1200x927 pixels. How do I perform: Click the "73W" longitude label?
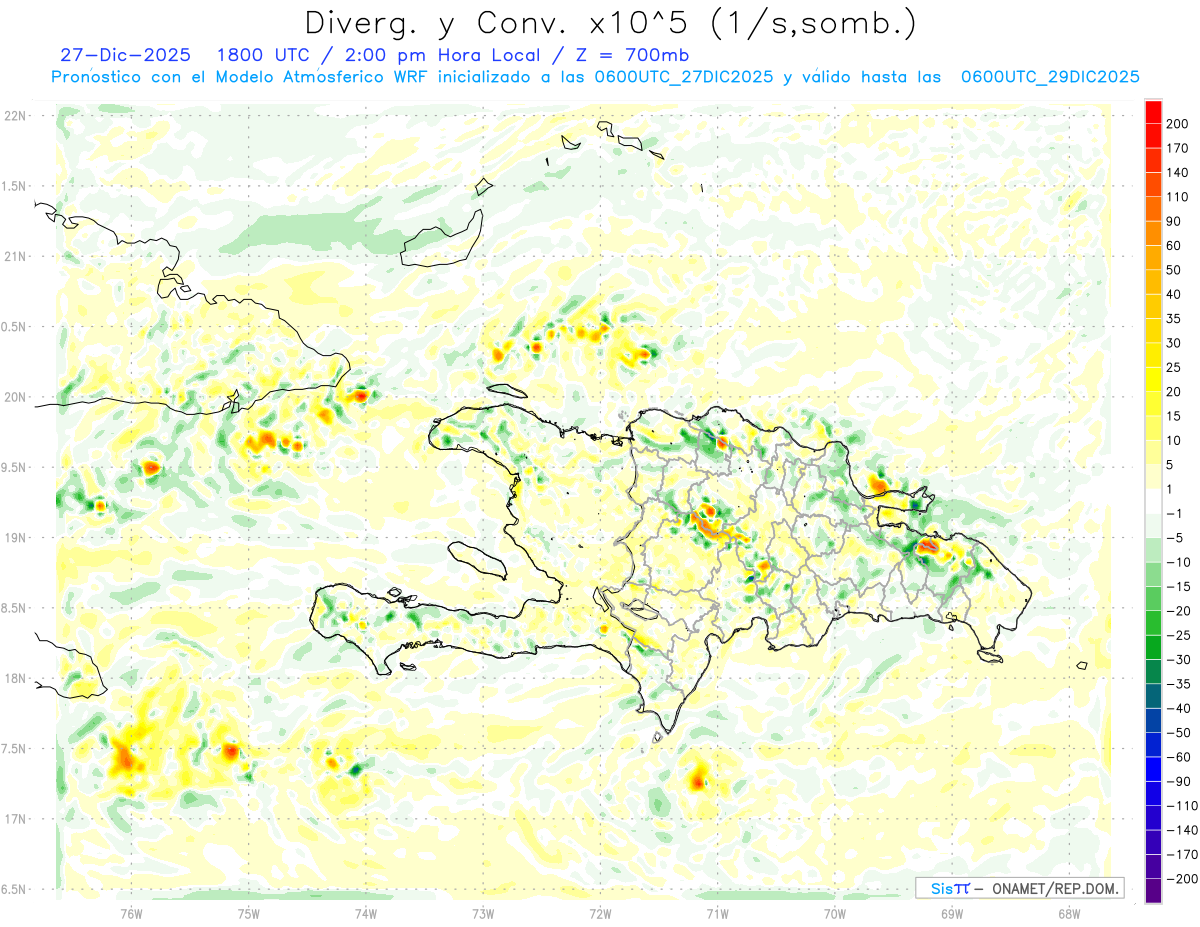tap(483, 912)
